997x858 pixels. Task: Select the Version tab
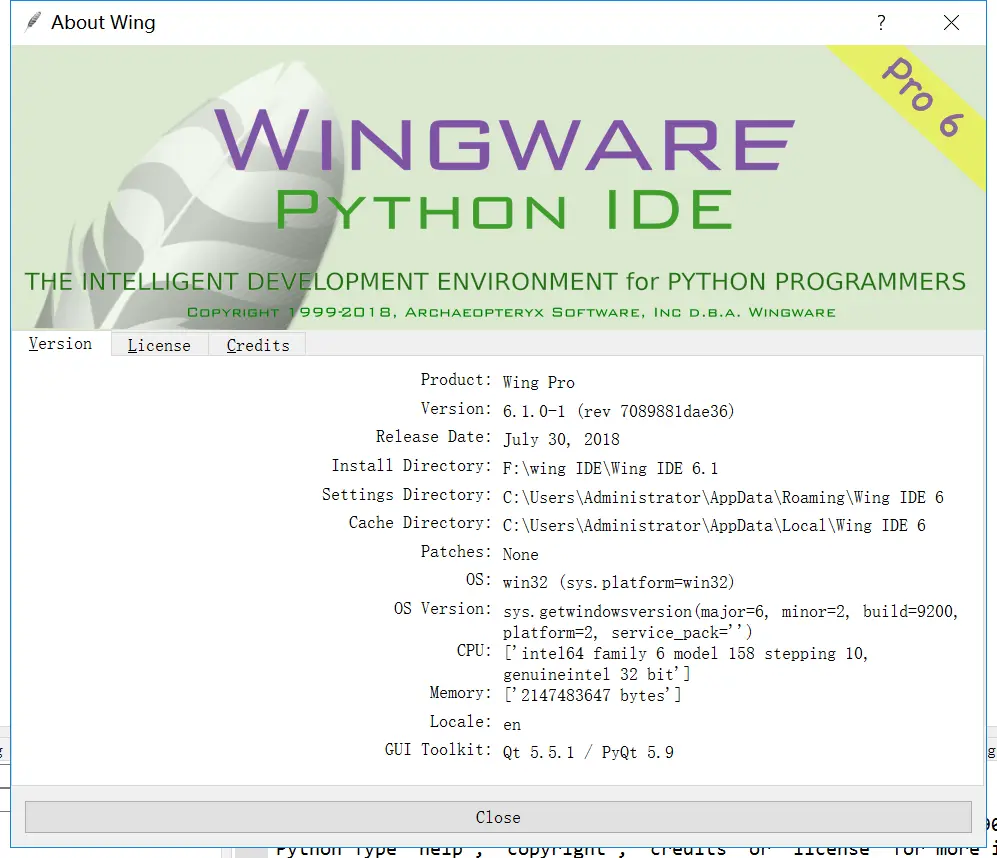[x=60, y=343]
